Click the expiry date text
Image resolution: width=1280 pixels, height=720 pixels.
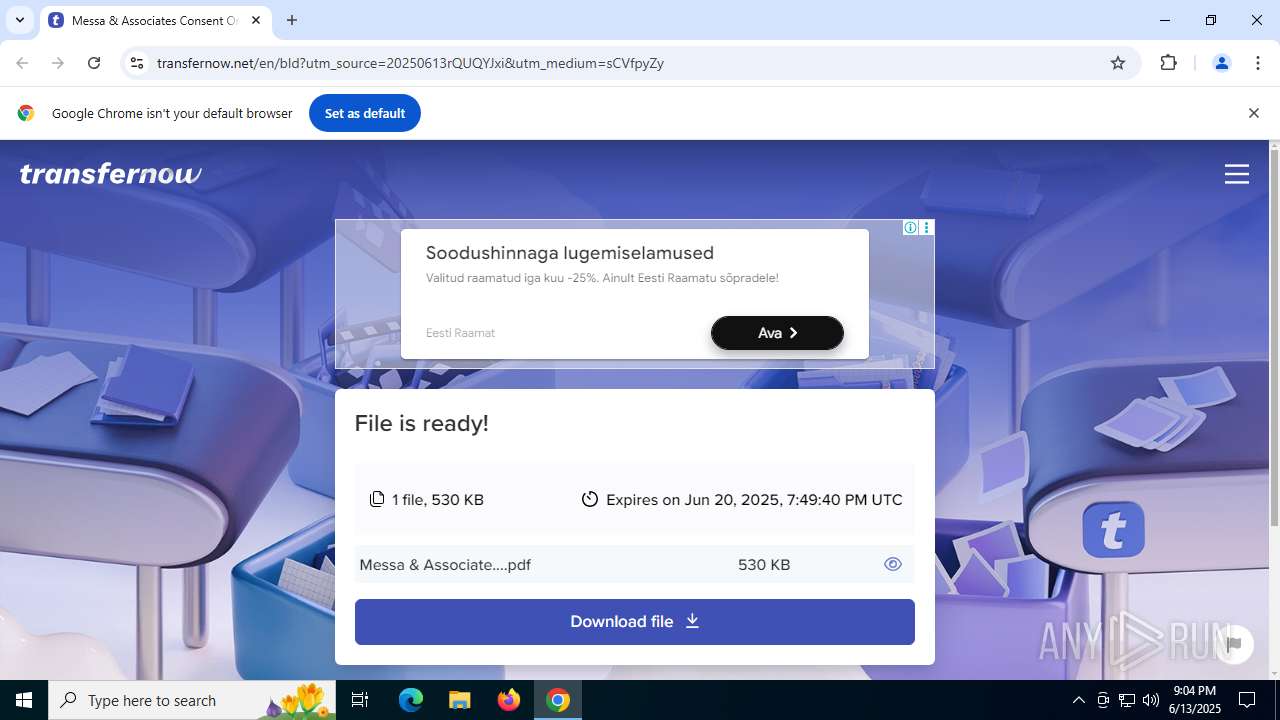pos(754,499)
